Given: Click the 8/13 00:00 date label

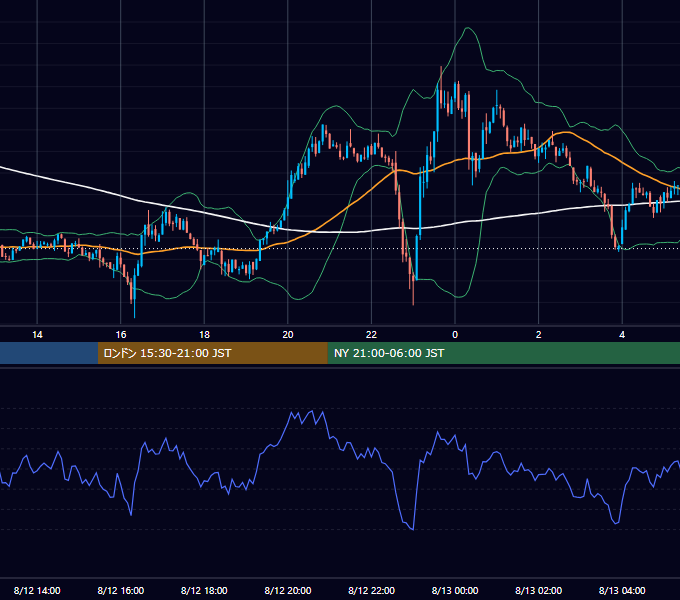Looking at the screenshot, I should 455,590.
